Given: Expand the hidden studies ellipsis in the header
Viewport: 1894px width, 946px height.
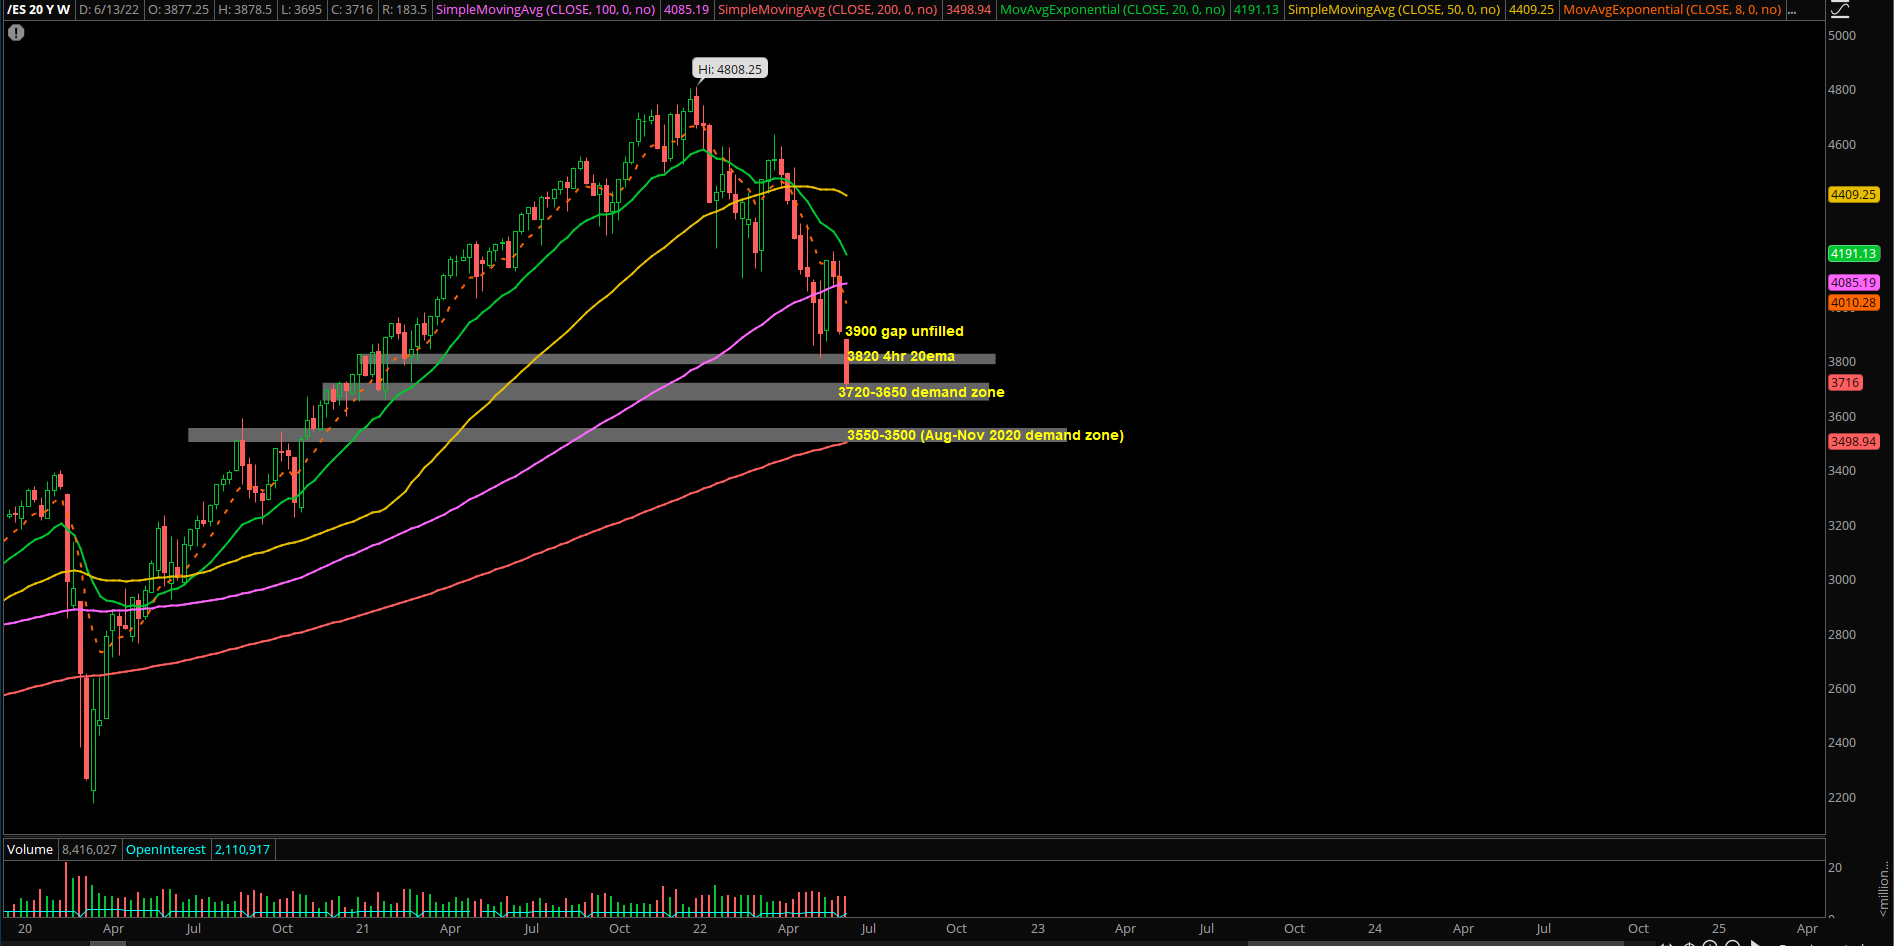Looking at the screenshot, I should click(1792, 10).
